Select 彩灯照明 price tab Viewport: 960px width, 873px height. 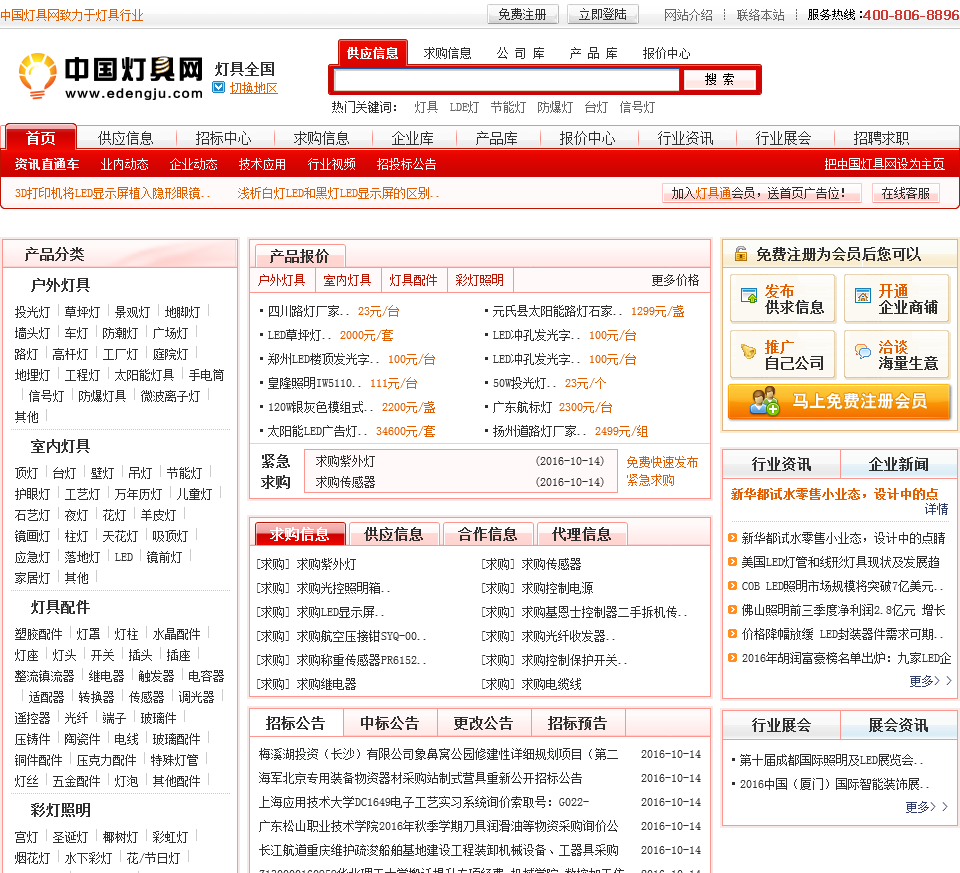point(480,280)
